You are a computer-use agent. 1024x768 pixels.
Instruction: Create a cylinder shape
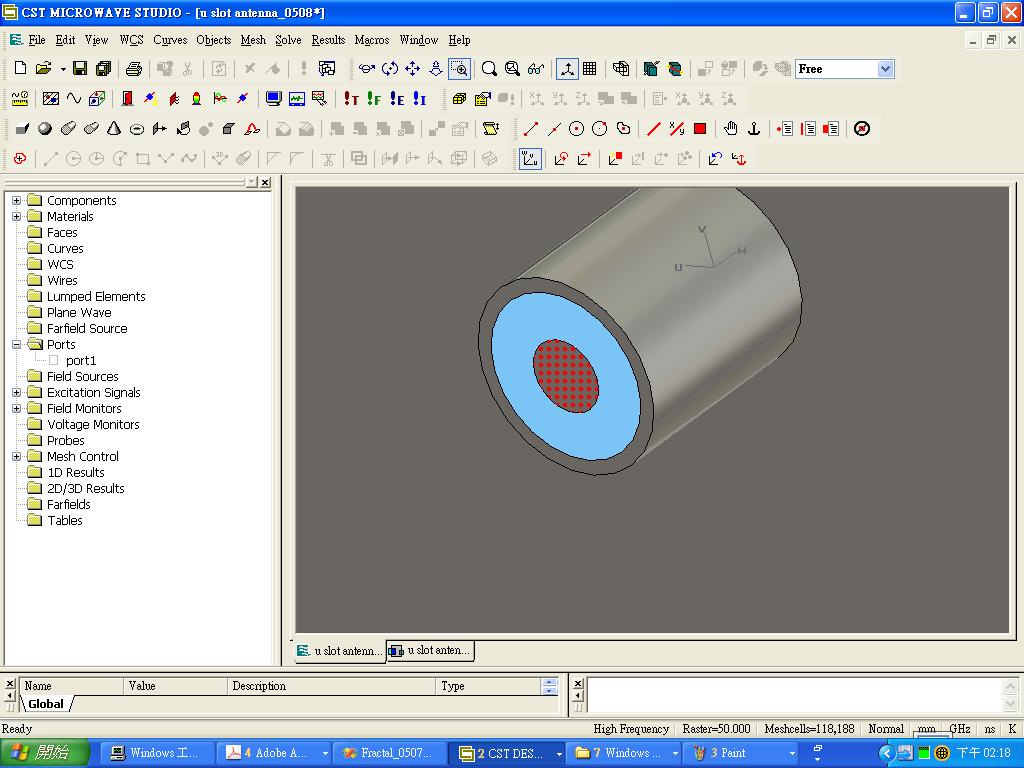tap(68, 129)
